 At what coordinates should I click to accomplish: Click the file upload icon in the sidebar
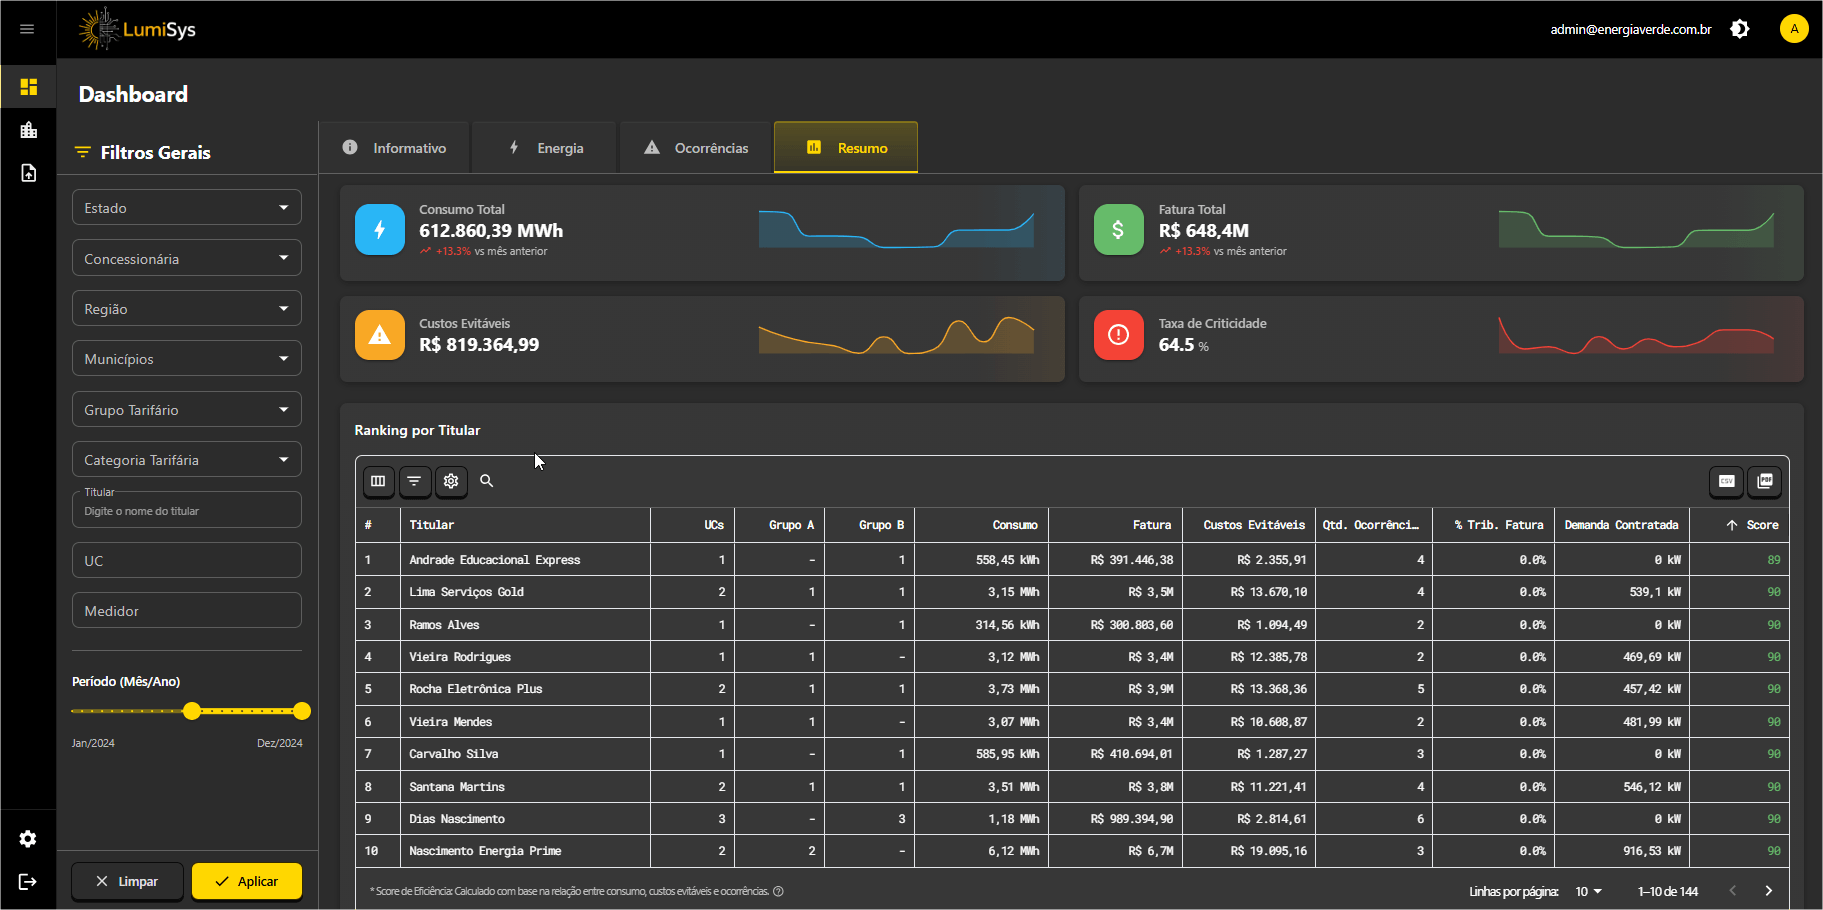tap(27, 172)
